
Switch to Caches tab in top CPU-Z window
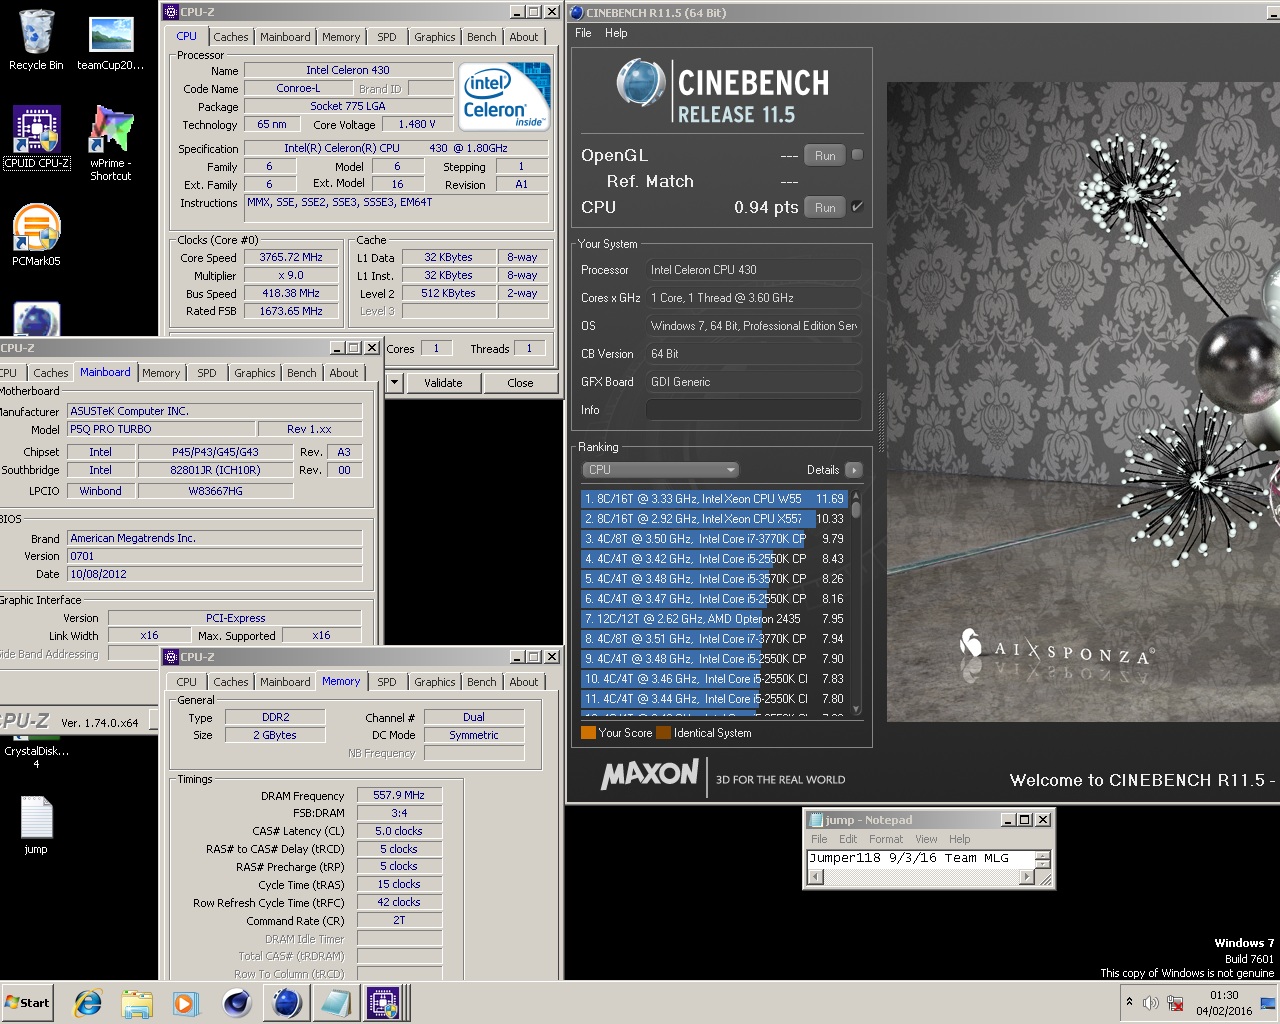click(x=230, y=37)
